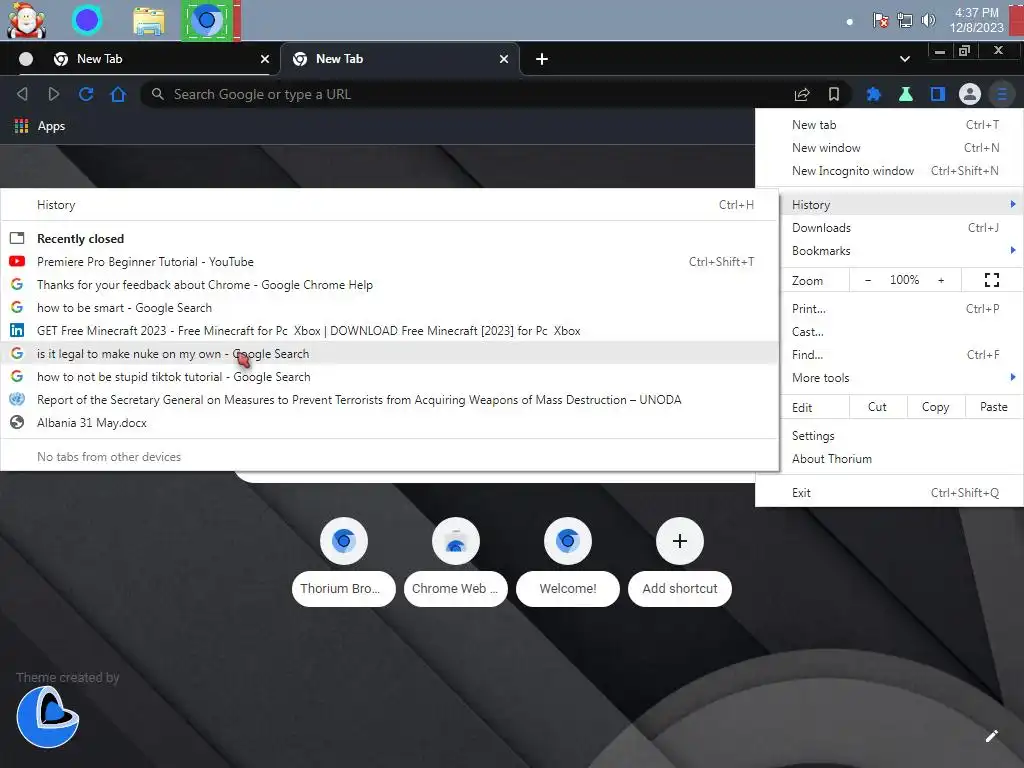Open About Thorium
The width and height of the screenshot is (1024, 768).
pyautogui.click(x=902, y=458)
